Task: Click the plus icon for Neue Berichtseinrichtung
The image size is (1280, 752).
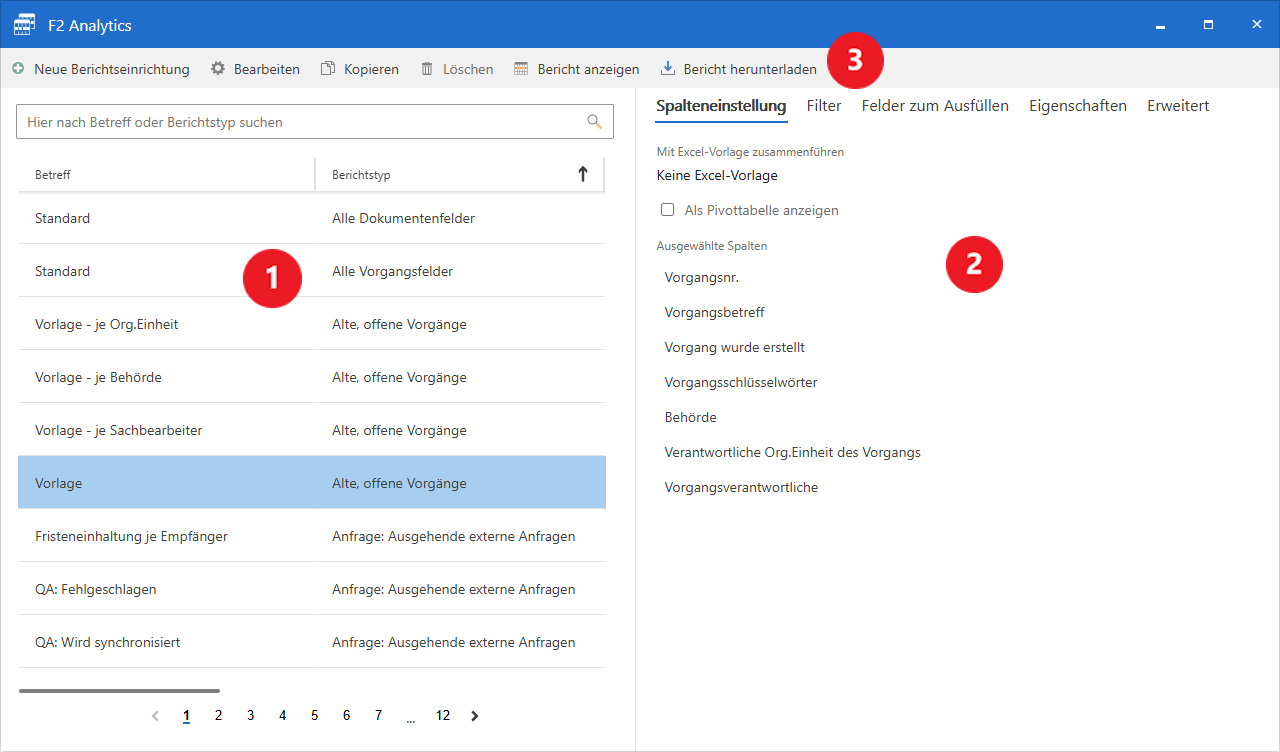Action: pyautogui.click(x=18, y=69)
